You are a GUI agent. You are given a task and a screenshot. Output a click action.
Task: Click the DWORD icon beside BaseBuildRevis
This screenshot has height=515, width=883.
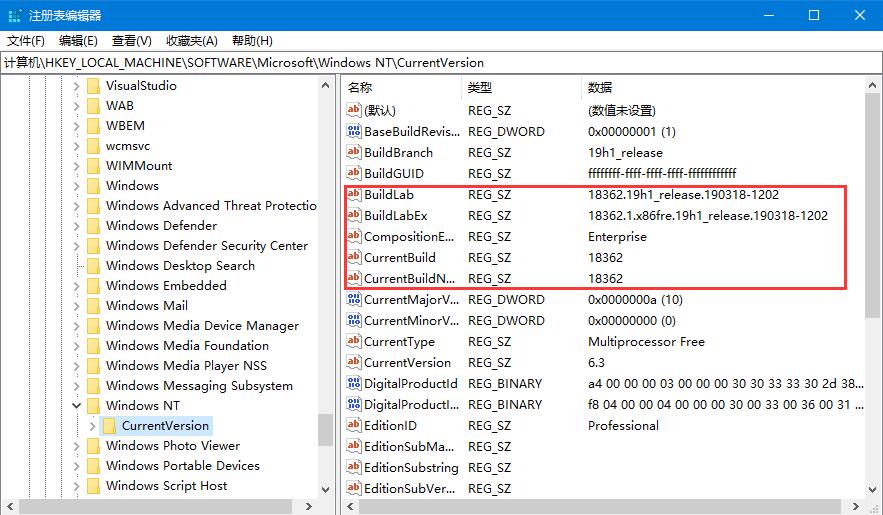(x=353, y=131)
